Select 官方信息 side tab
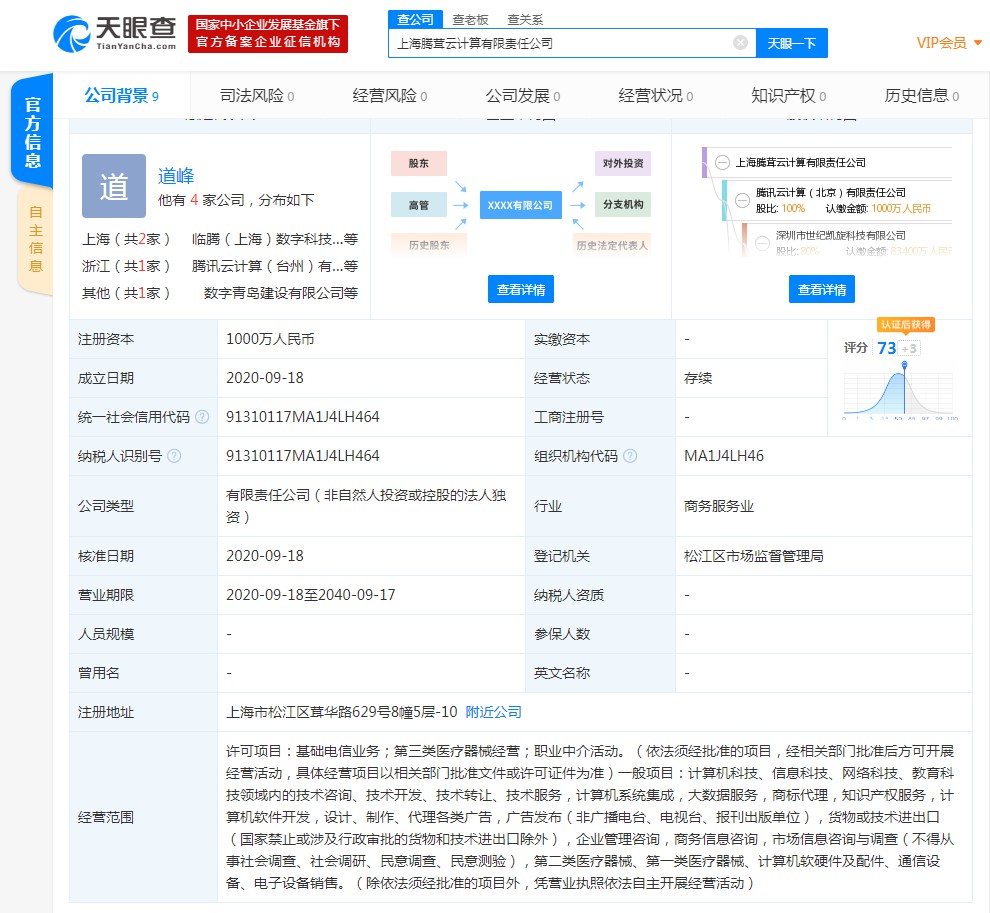This screenshot has height=913, width=990. click(x=32, y=131)
